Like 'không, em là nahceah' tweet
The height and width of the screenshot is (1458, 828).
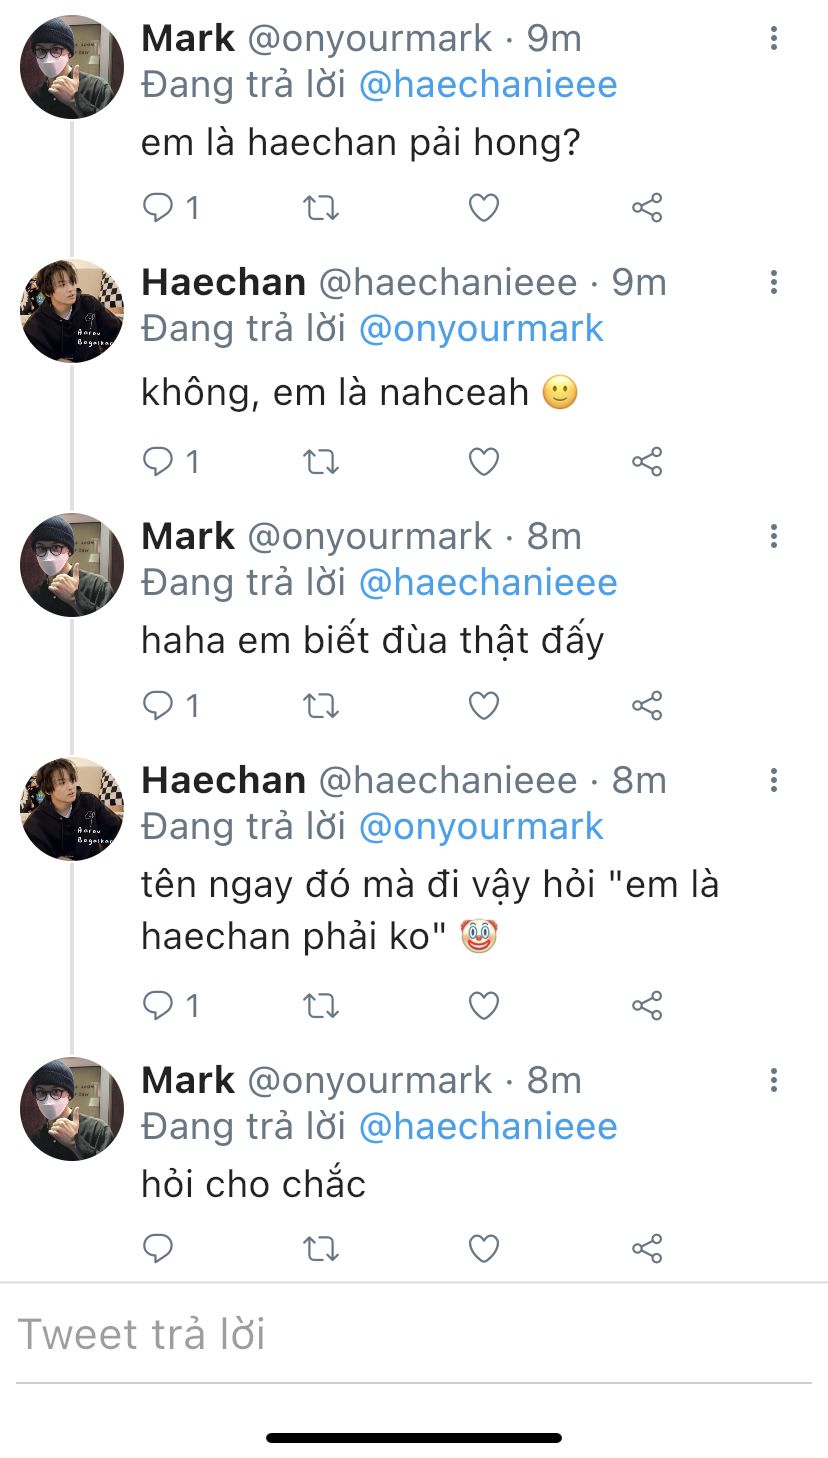point(484,462)
